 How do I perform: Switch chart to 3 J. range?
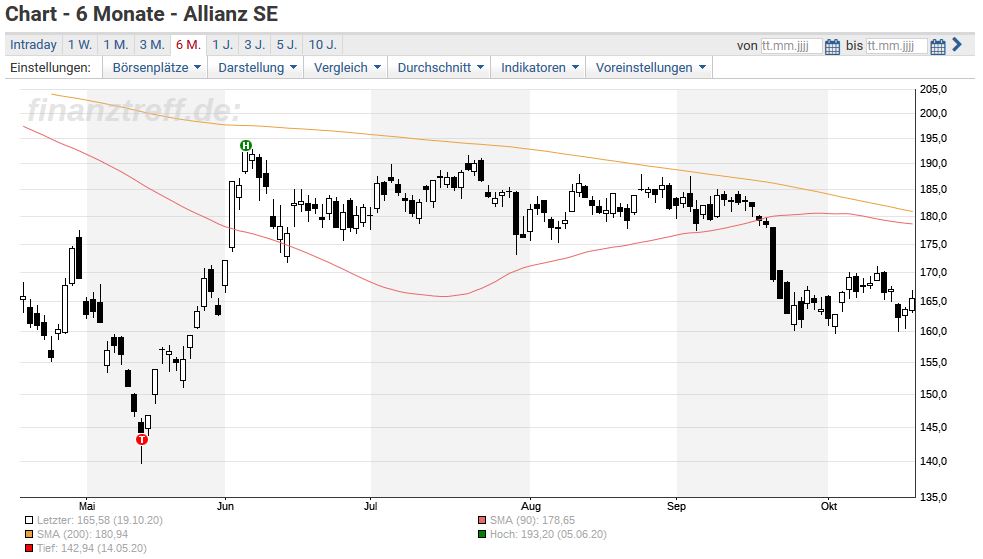coord(255,44)
